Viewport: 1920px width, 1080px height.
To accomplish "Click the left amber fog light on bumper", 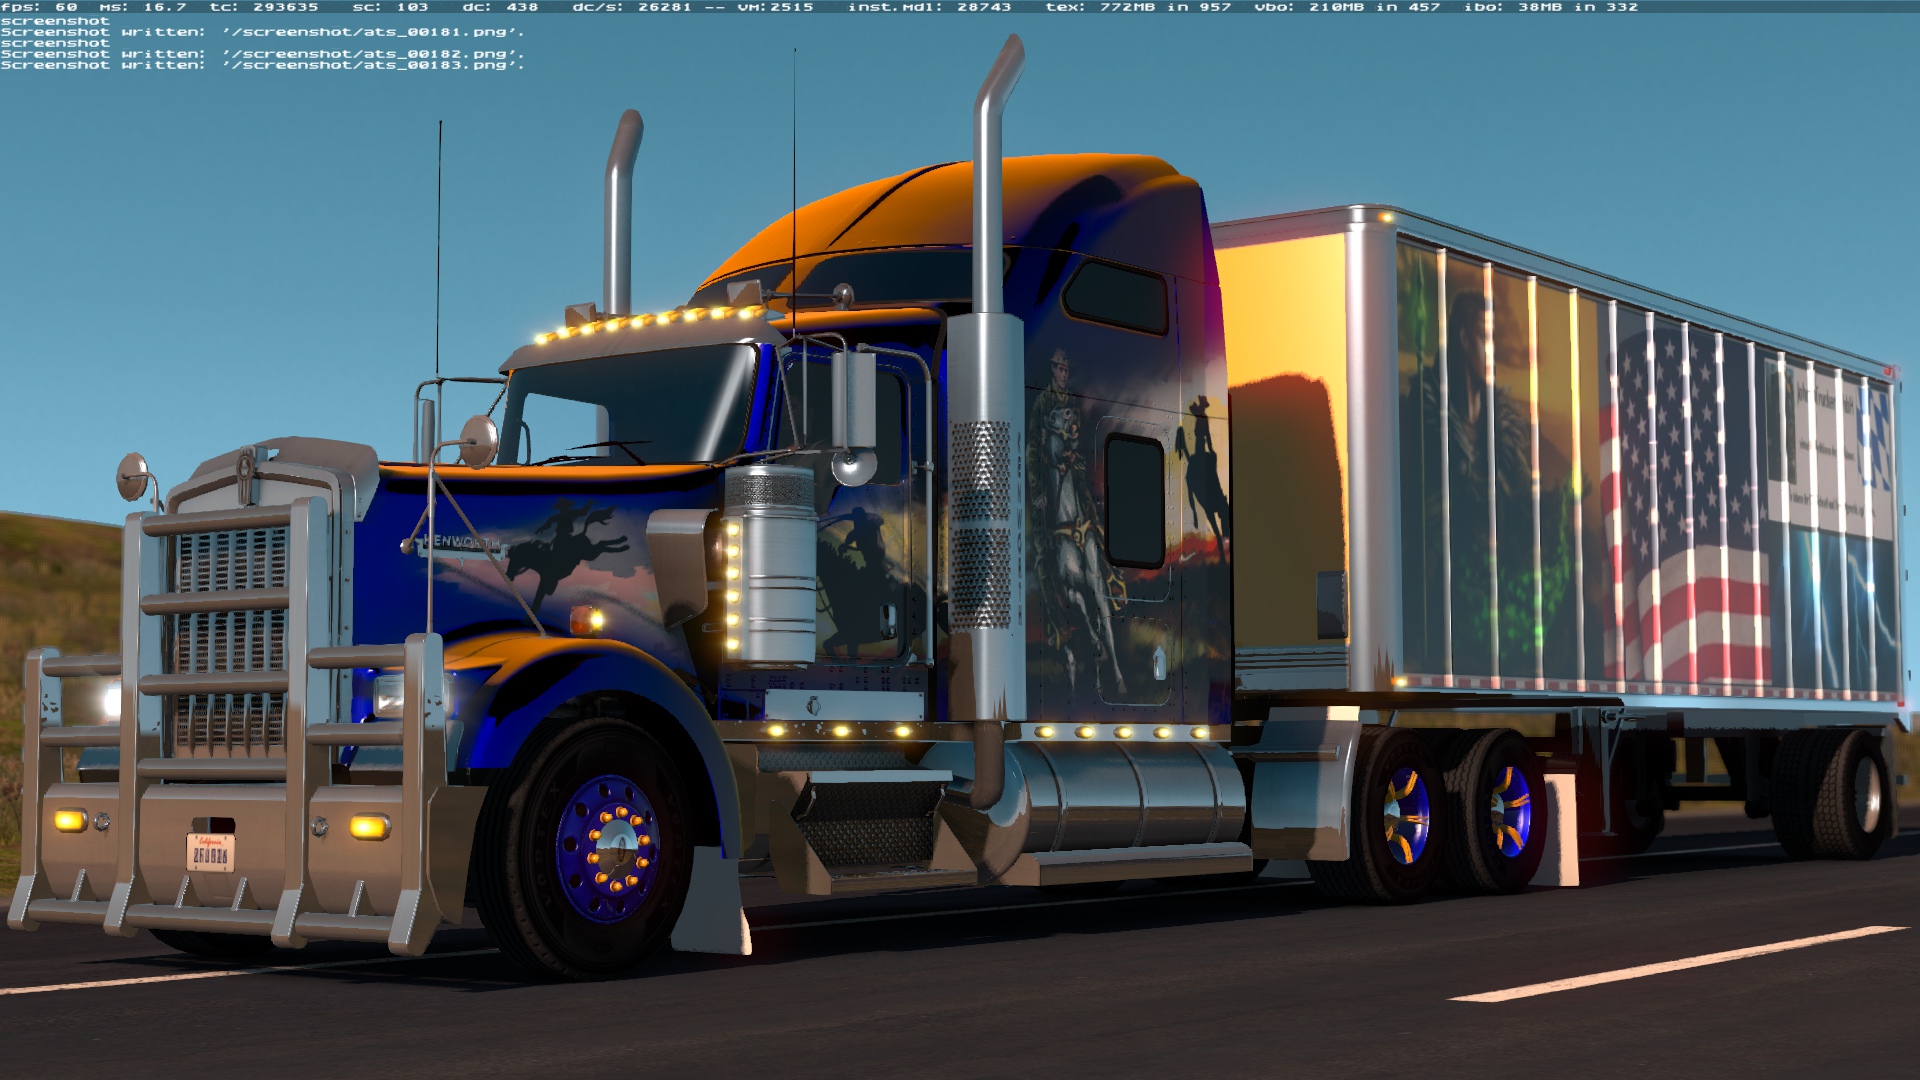I will click(70, 821).
